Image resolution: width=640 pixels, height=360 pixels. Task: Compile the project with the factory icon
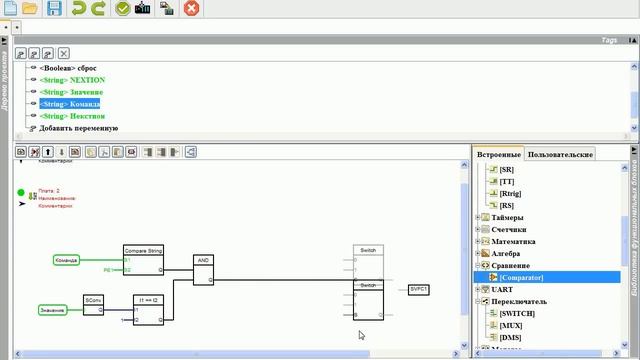[142, 8]
